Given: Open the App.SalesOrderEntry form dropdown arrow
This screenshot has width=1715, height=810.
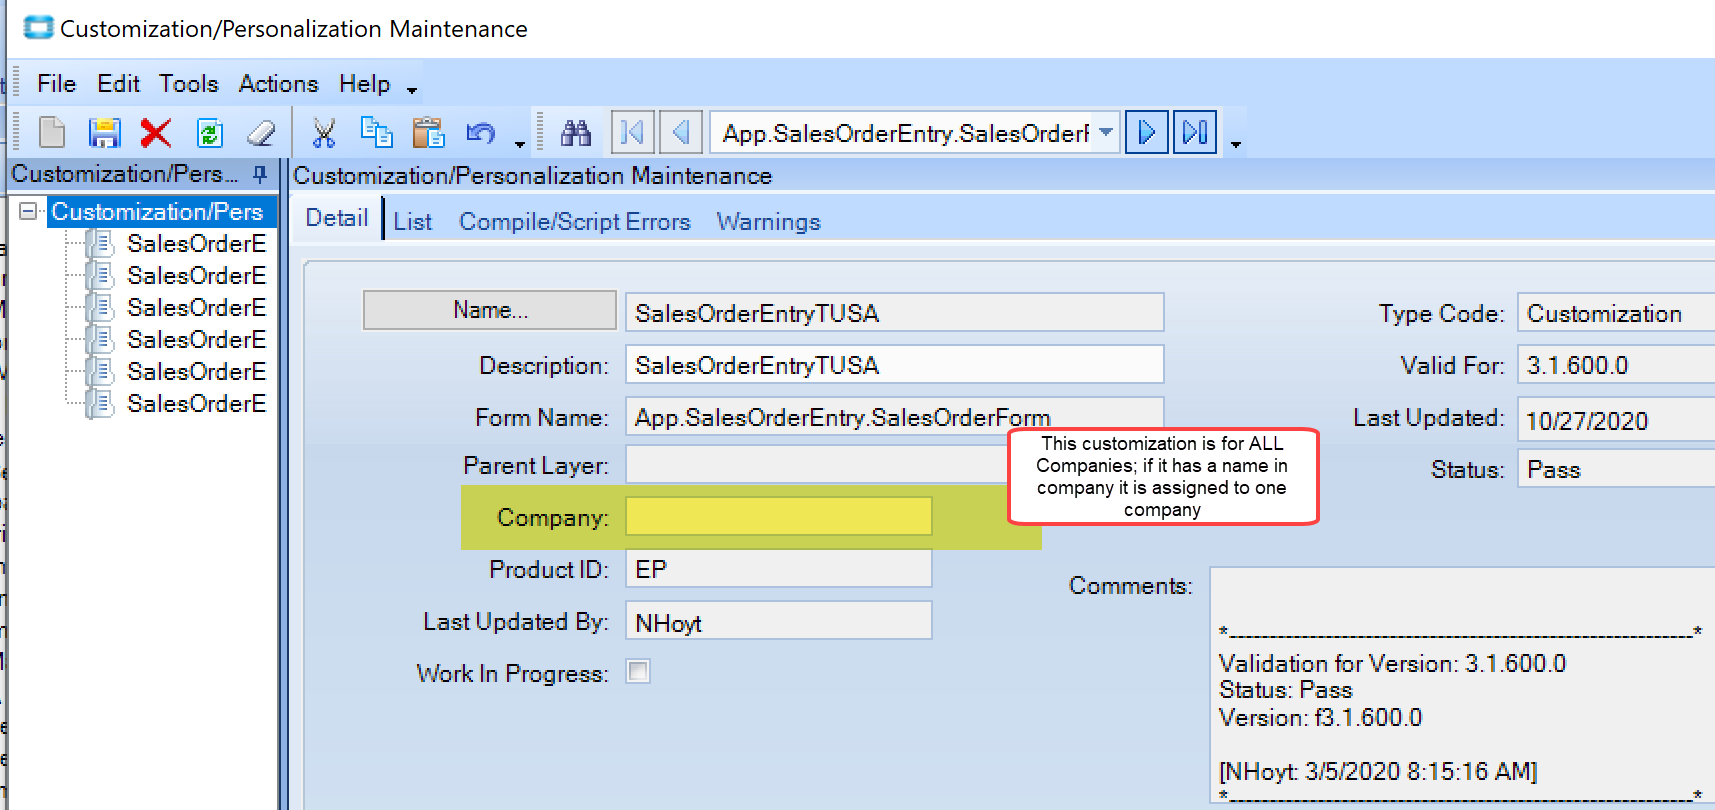Looking at the screenshot, I should tap(1106, 132).
